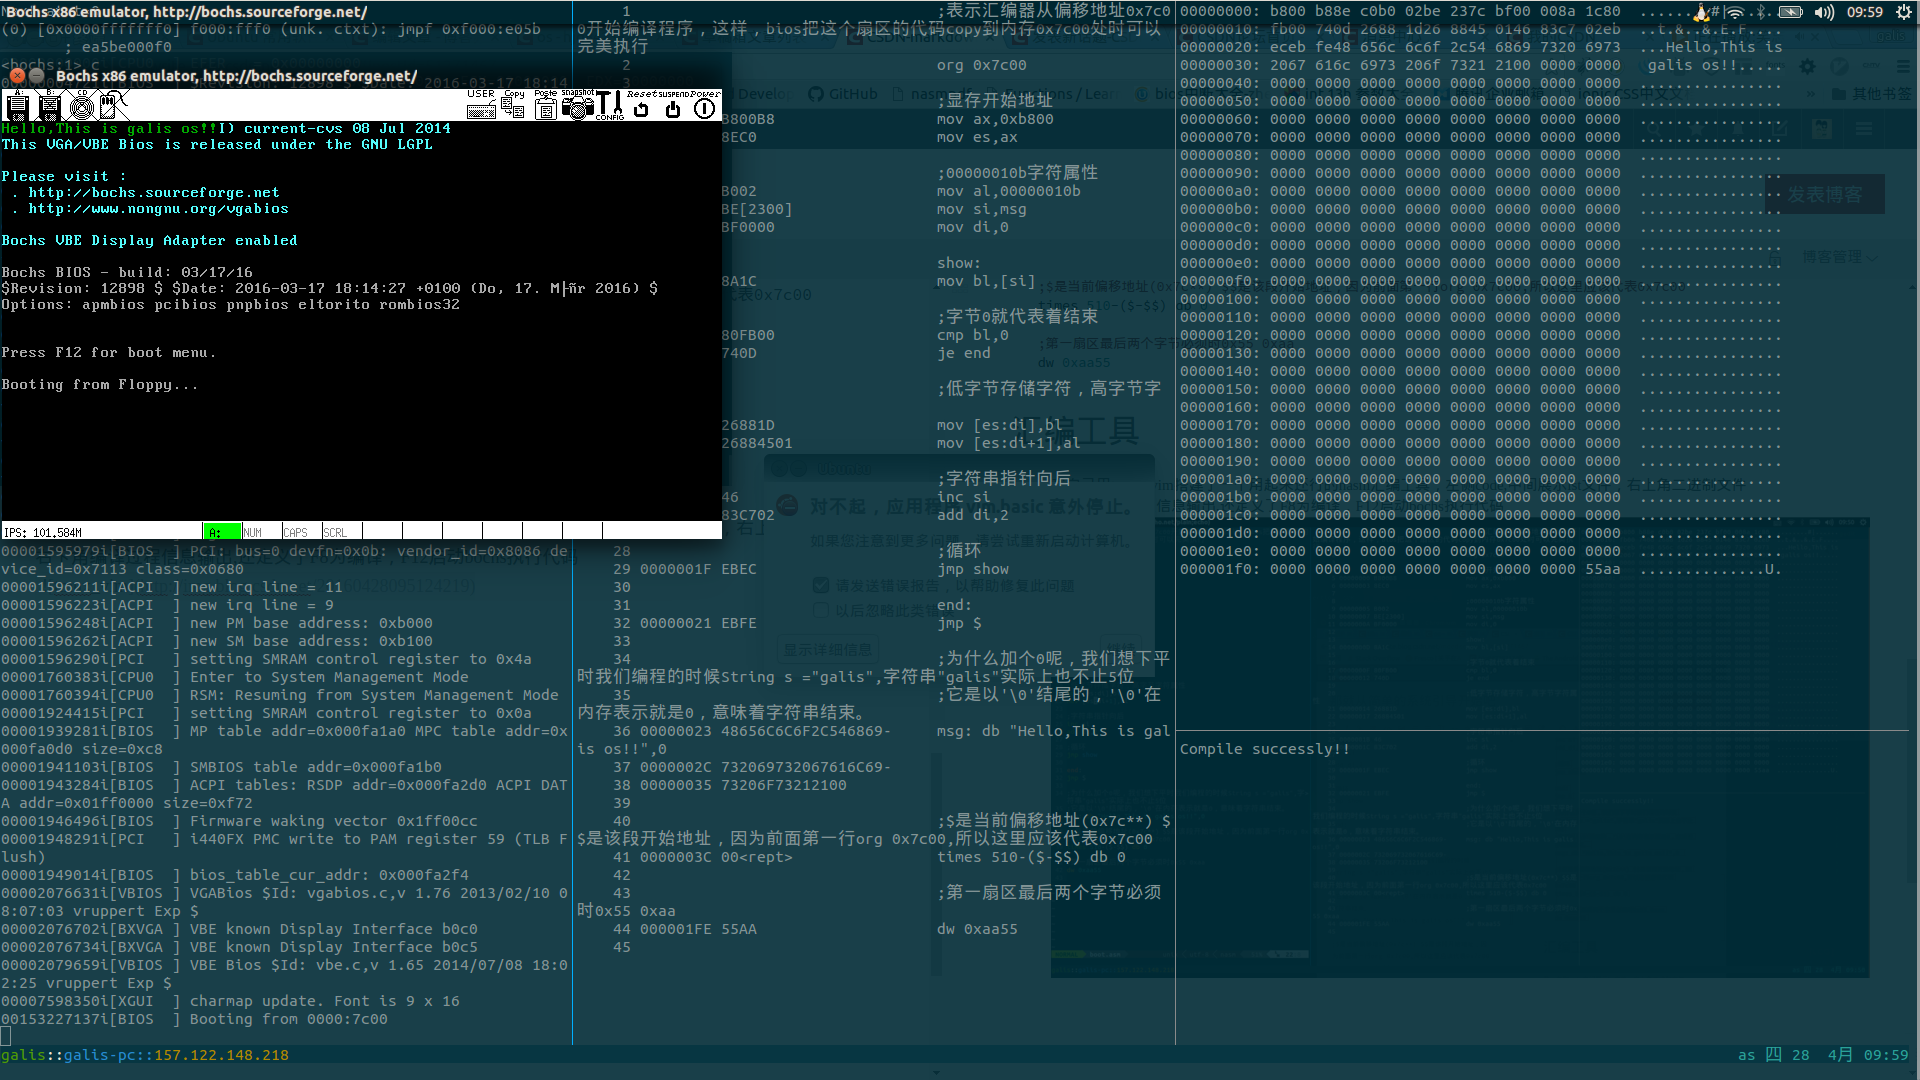Viewport: 1920px width, 1080px height.
Task: Click the USER keyboard button in Bochs
Action: [481, 105]
